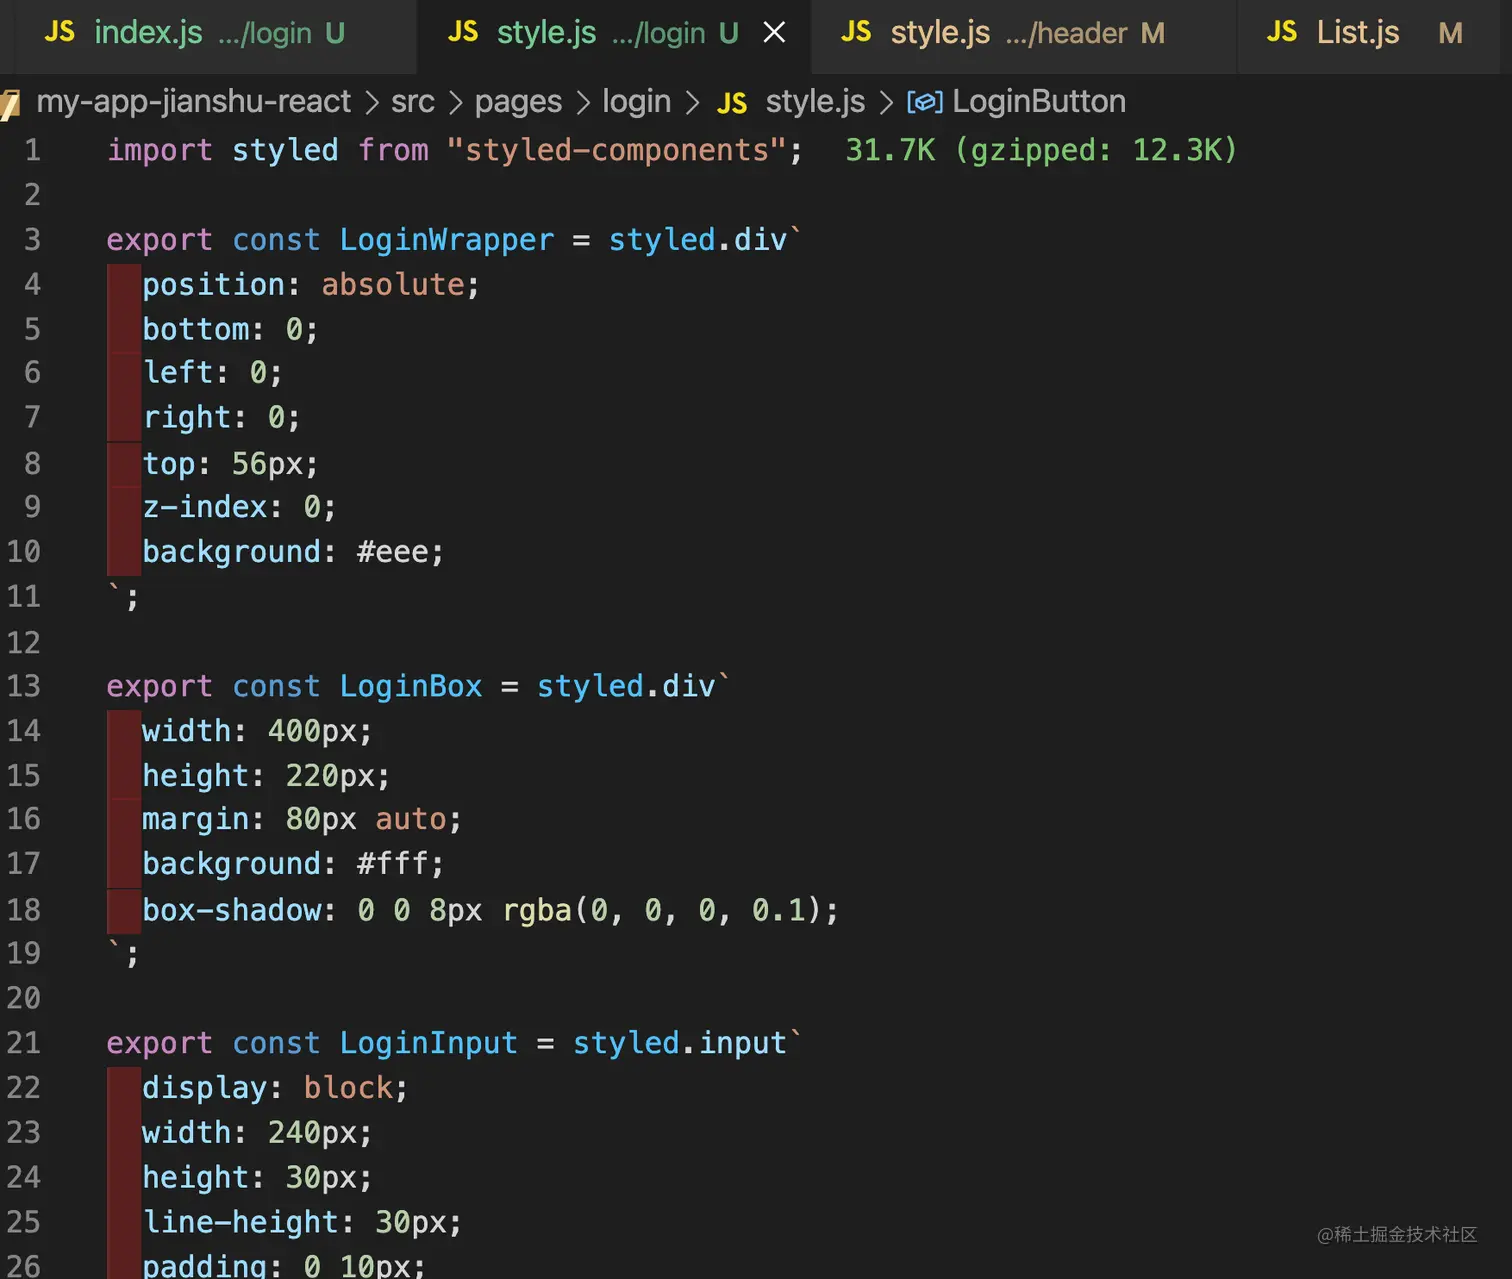This screenshot has width=1512, height=1279.
Task: Click the JS file icon in the breadcrumb
Action: click(x=732, y=102)
